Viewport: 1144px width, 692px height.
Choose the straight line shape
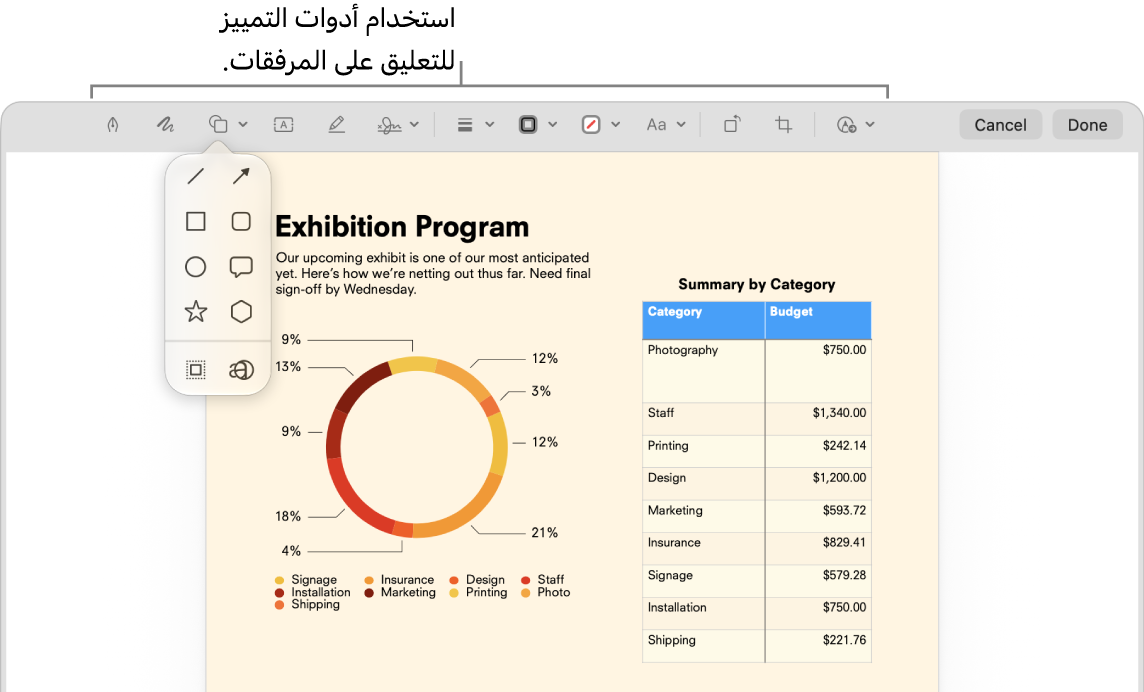point(196,176)
